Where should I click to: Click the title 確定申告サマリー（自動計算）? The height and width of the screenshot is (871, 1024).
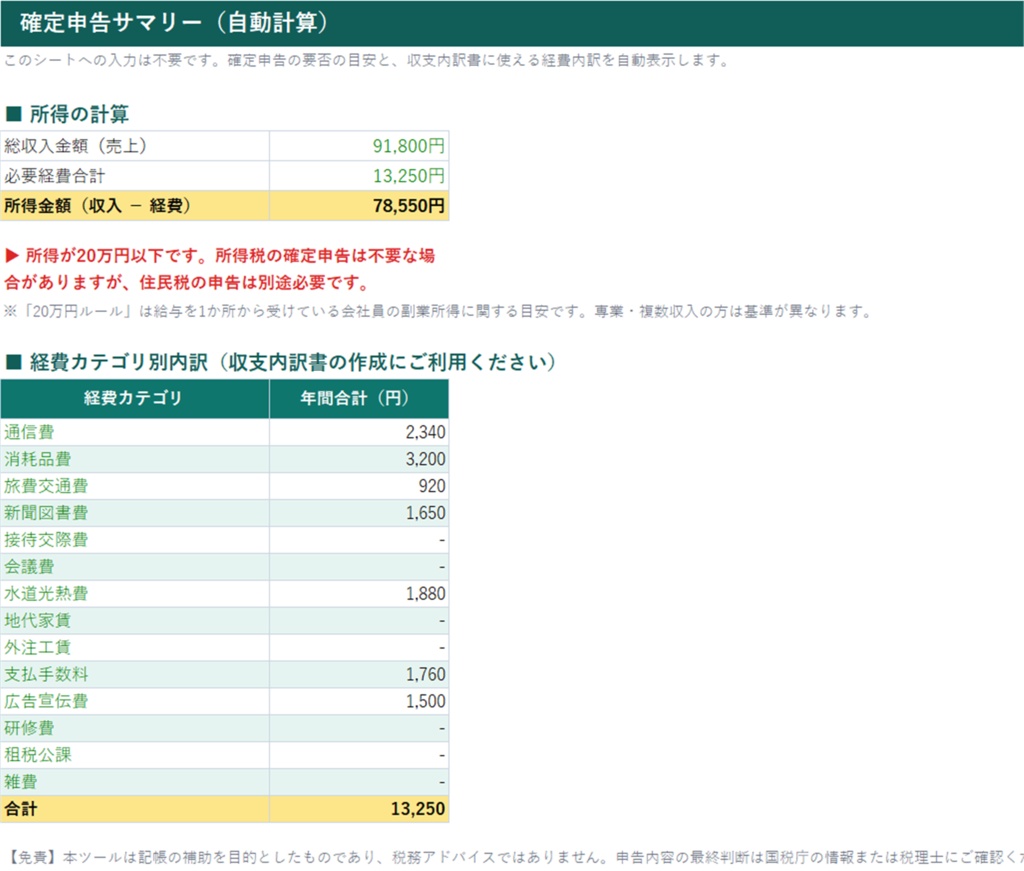(x=174, y=23)
